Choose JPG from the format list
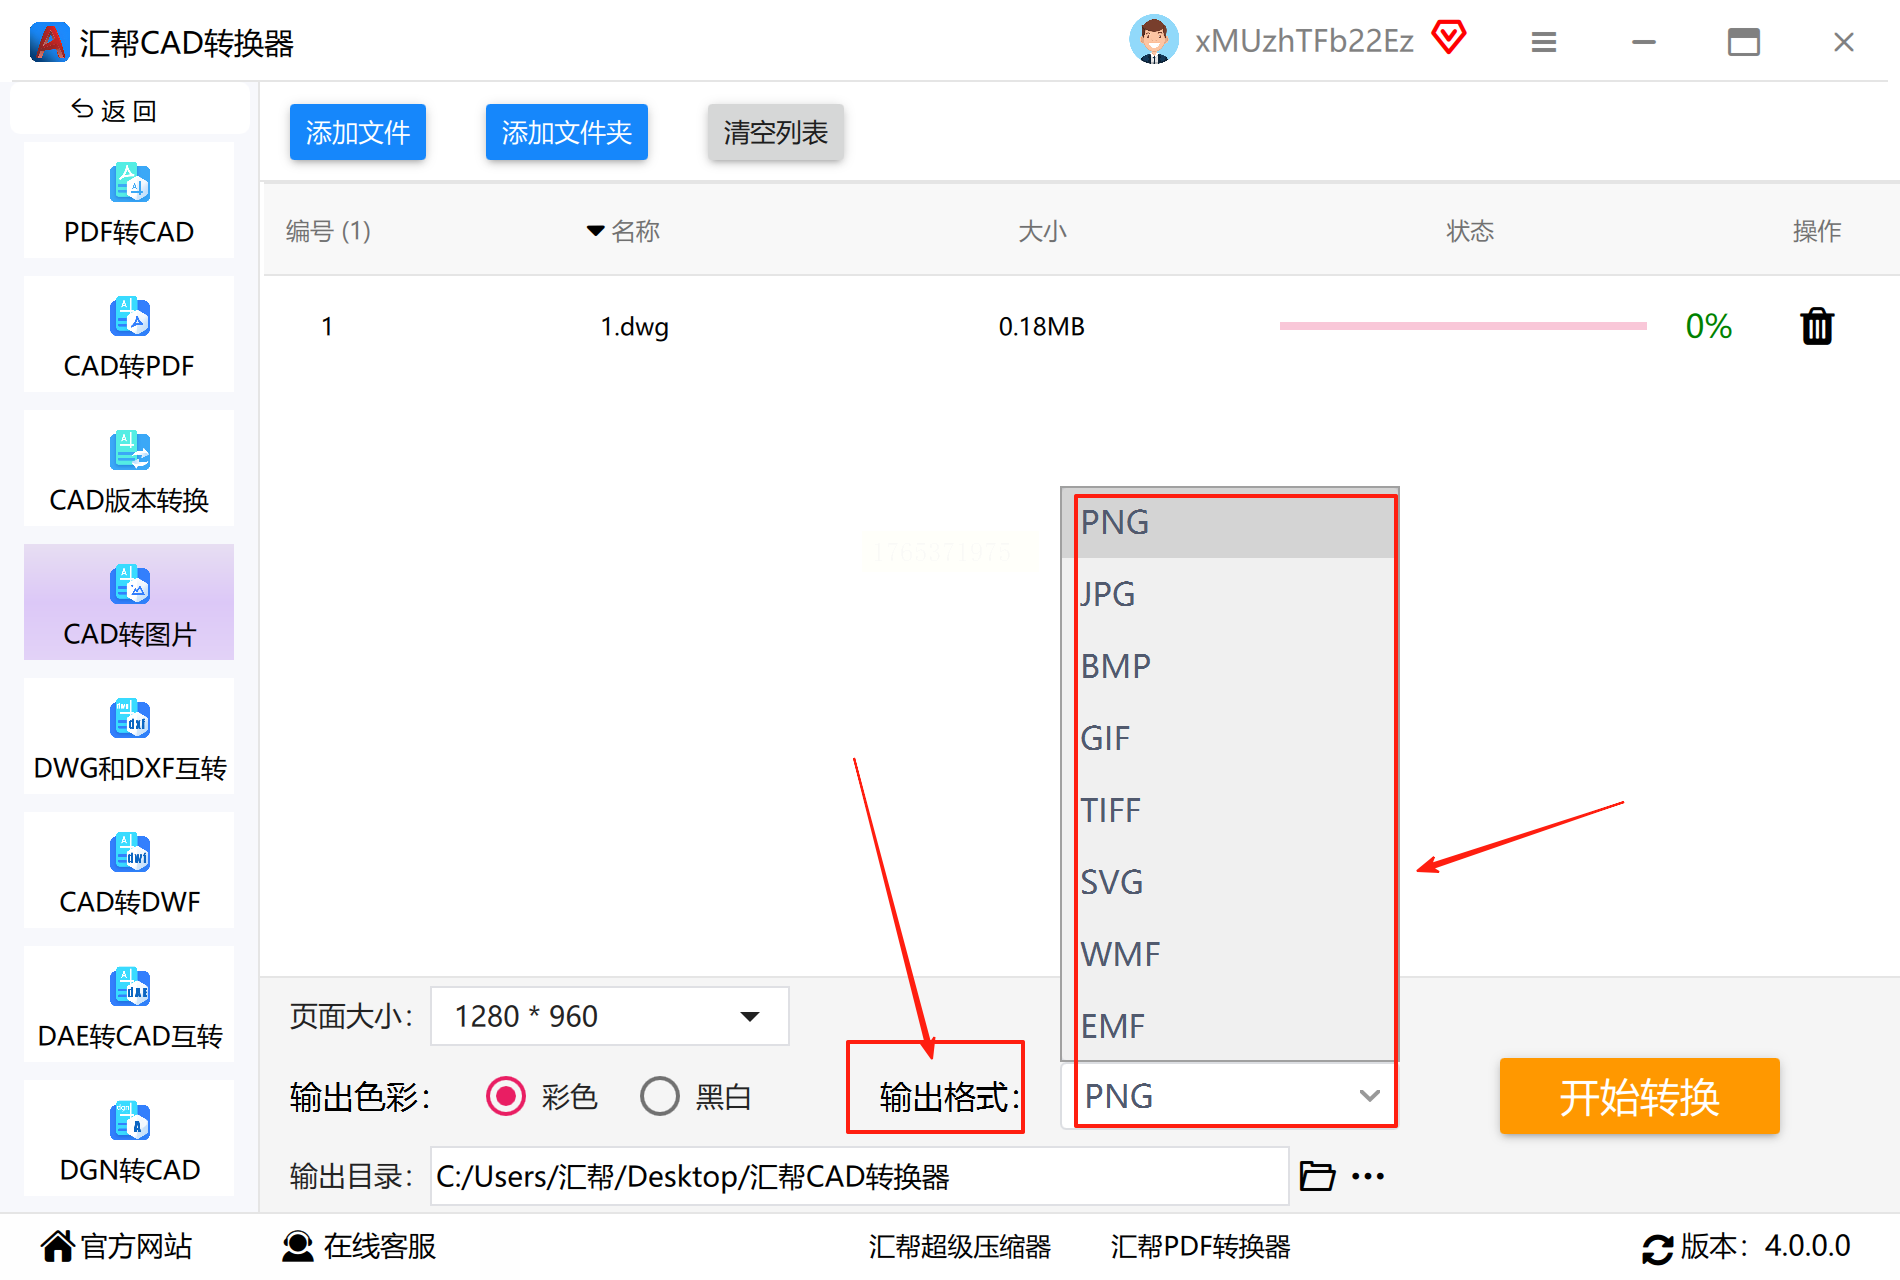The image size is (1900, 1280). click(x=1229, y=594)
